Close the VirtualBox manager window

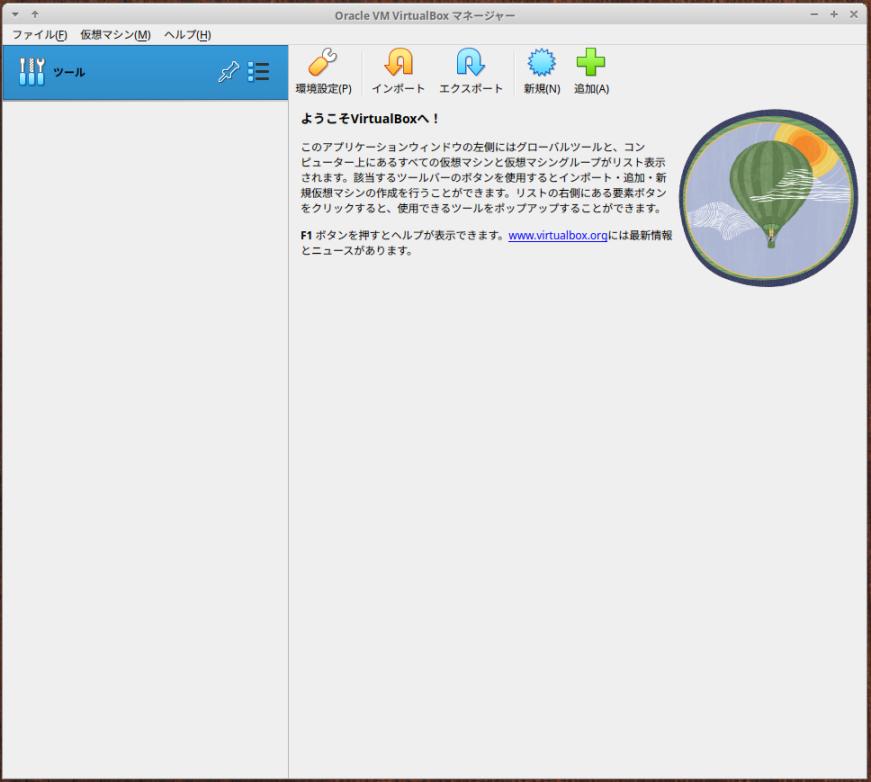(x=854, y=14)
